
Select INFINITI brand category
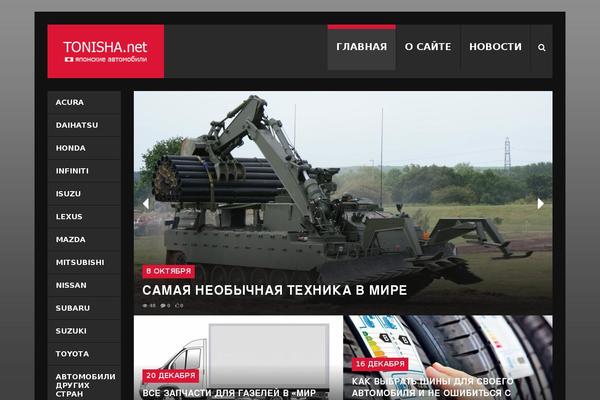[x=84, y=171]
